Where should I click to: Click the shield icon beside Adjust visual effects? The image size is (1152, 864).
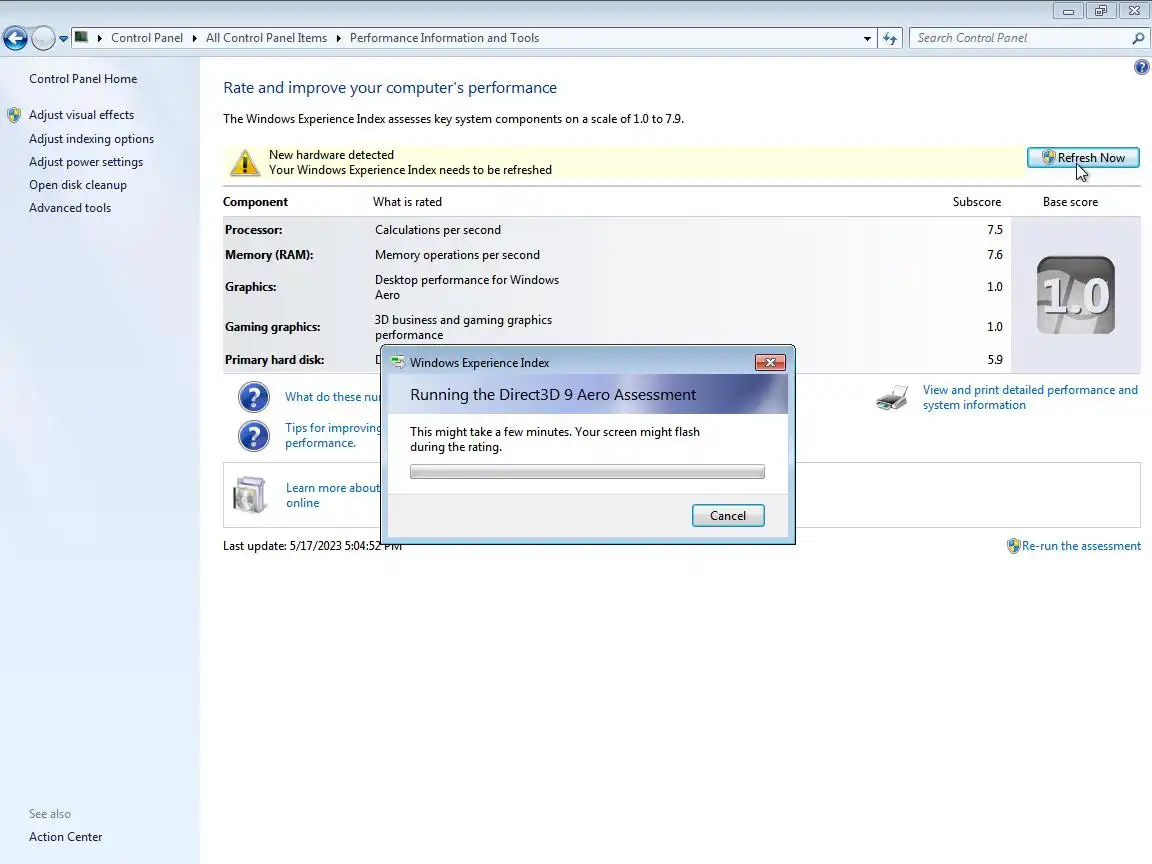[x=14, y=115]
